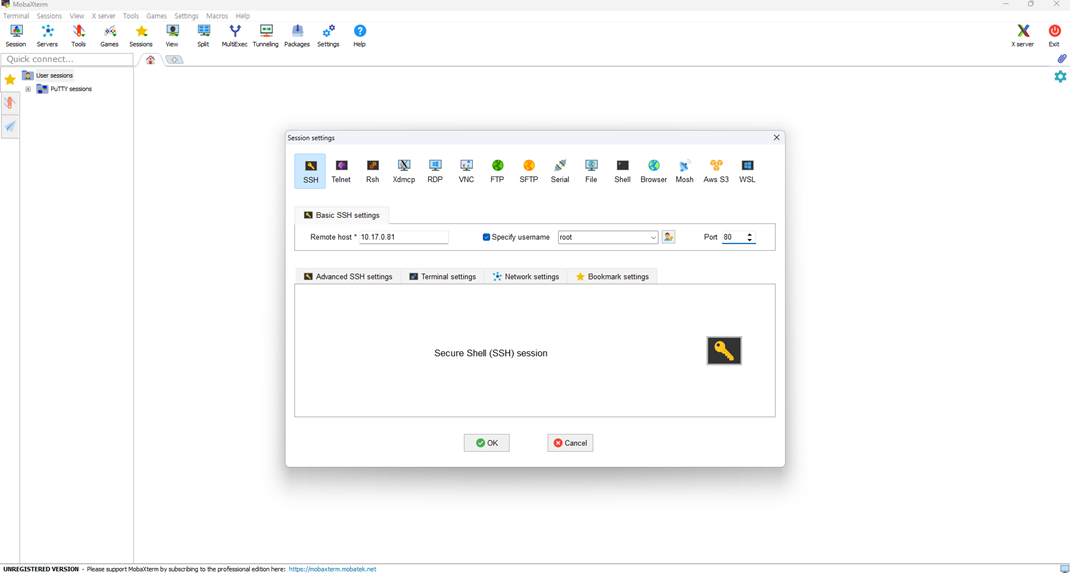Open the Terminal menu
Image resolution: width=1070 pixels, height=573 pixels.
point(16,16)
